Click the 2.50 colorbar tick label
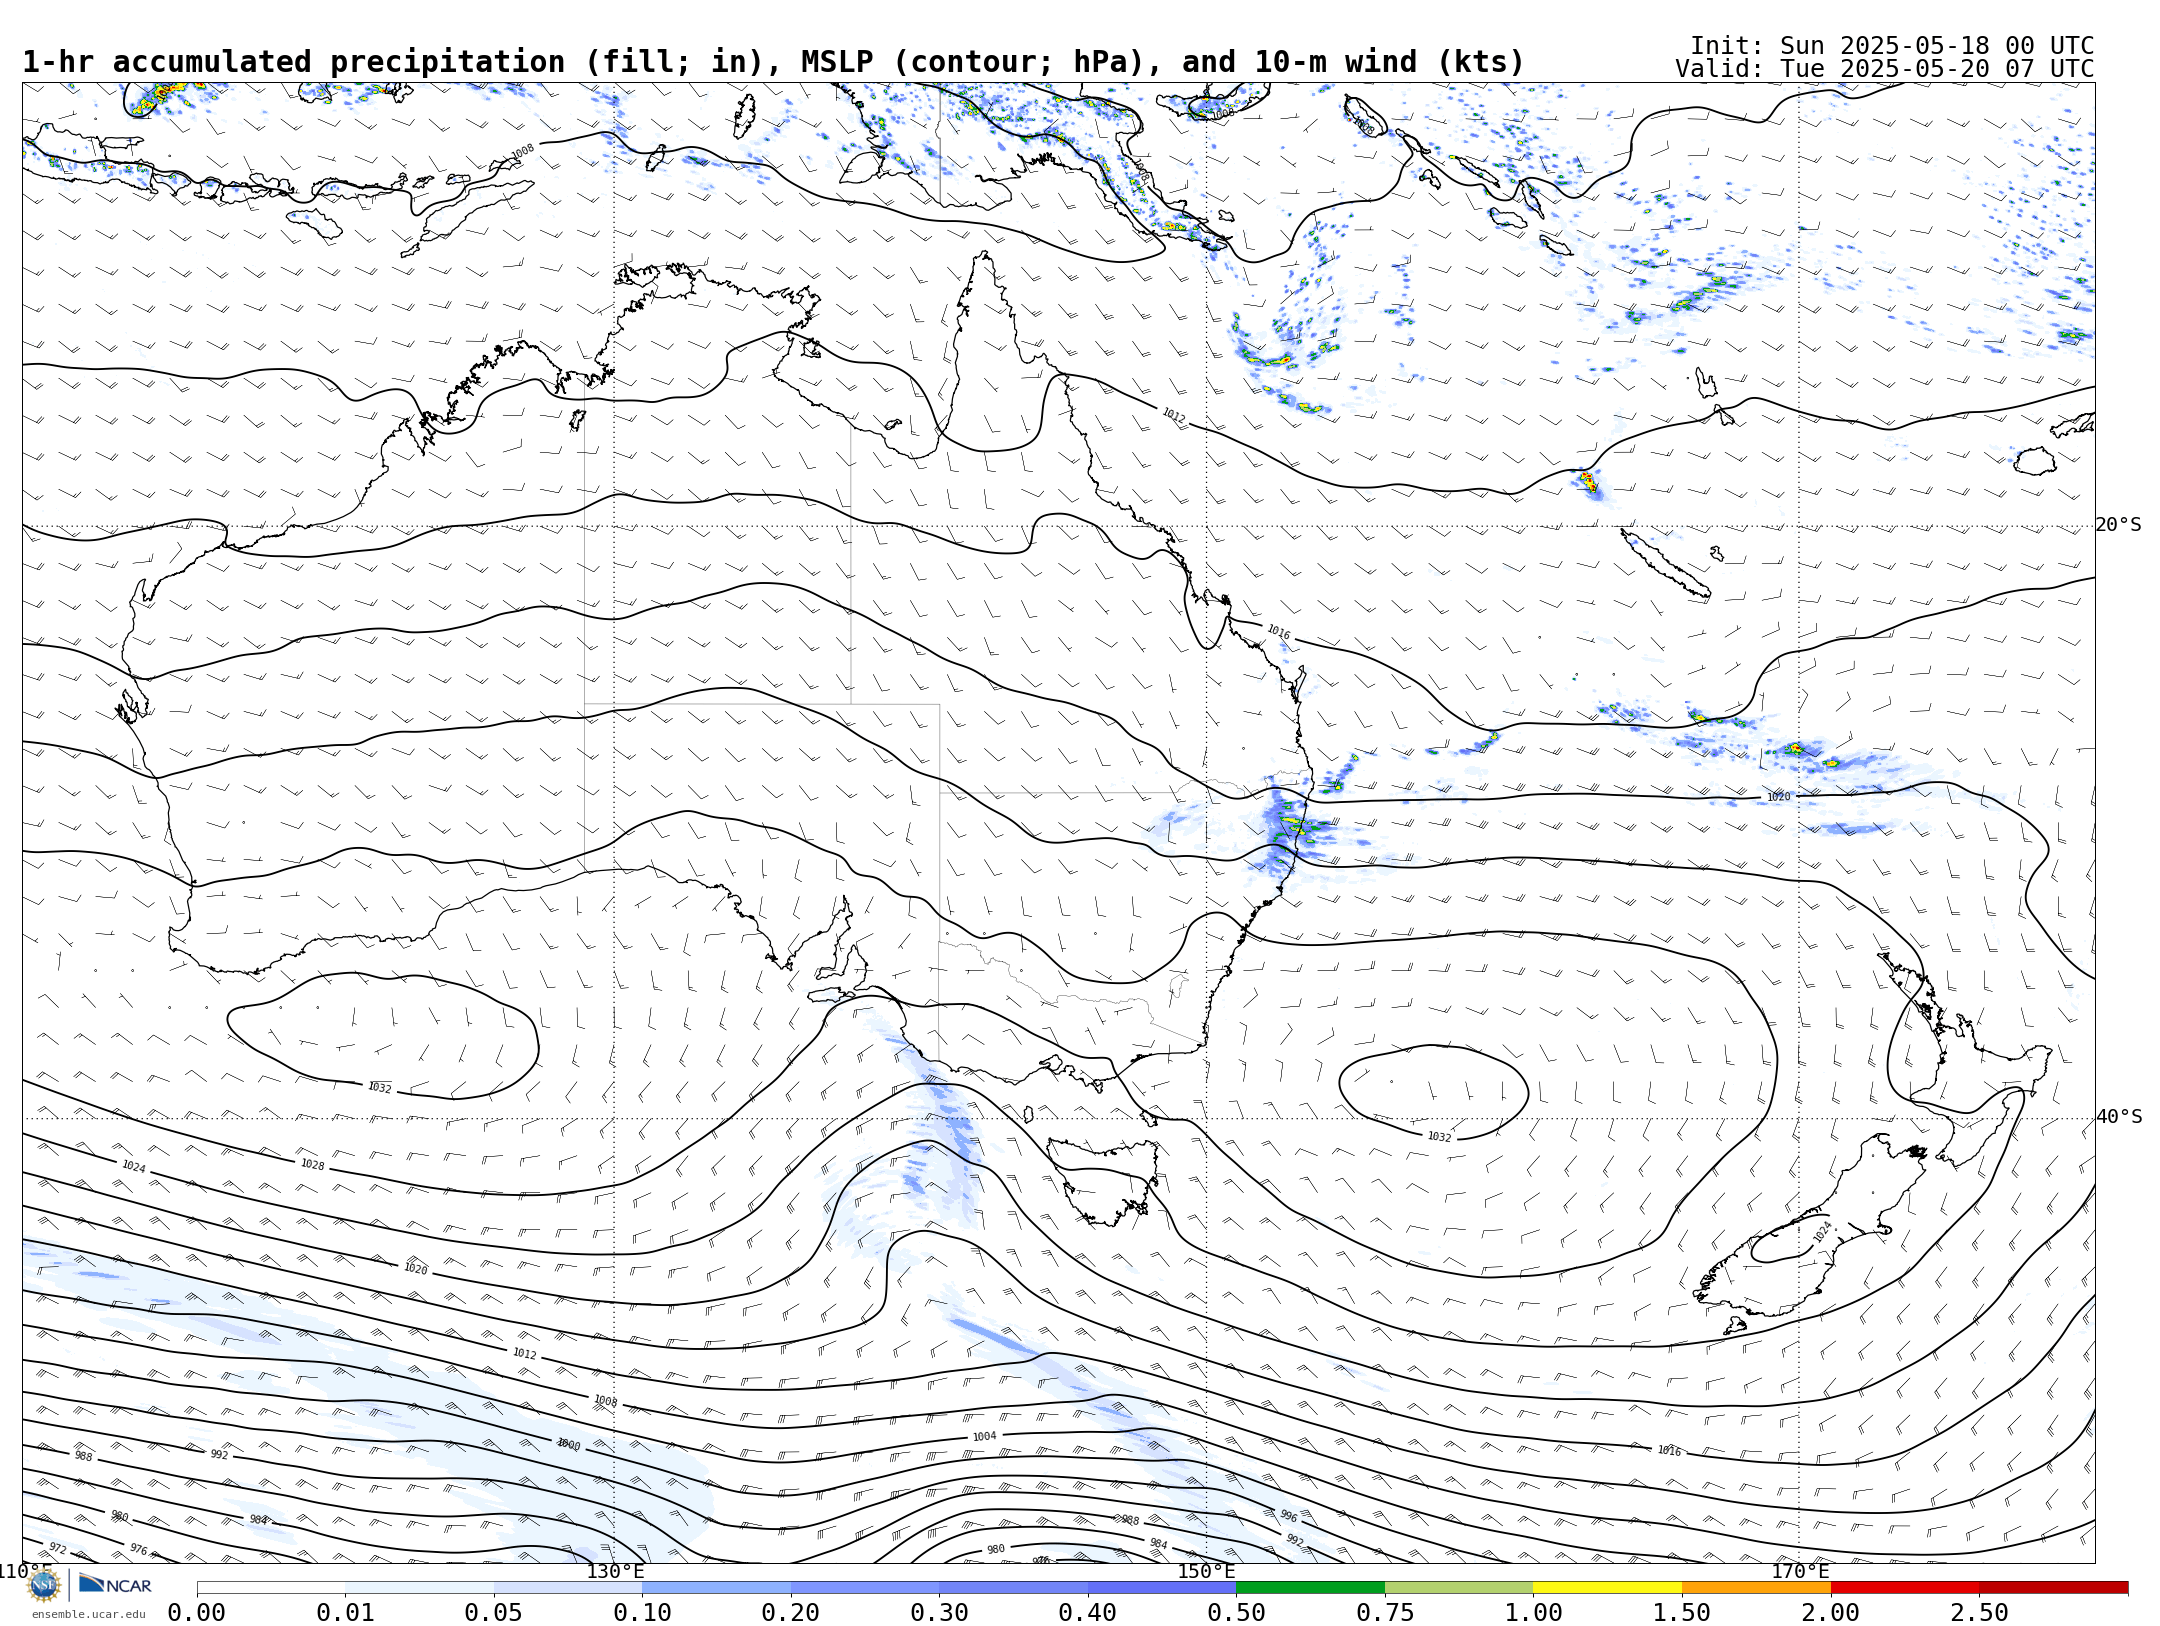 pyautogui.click(x=1979, y=1613)
